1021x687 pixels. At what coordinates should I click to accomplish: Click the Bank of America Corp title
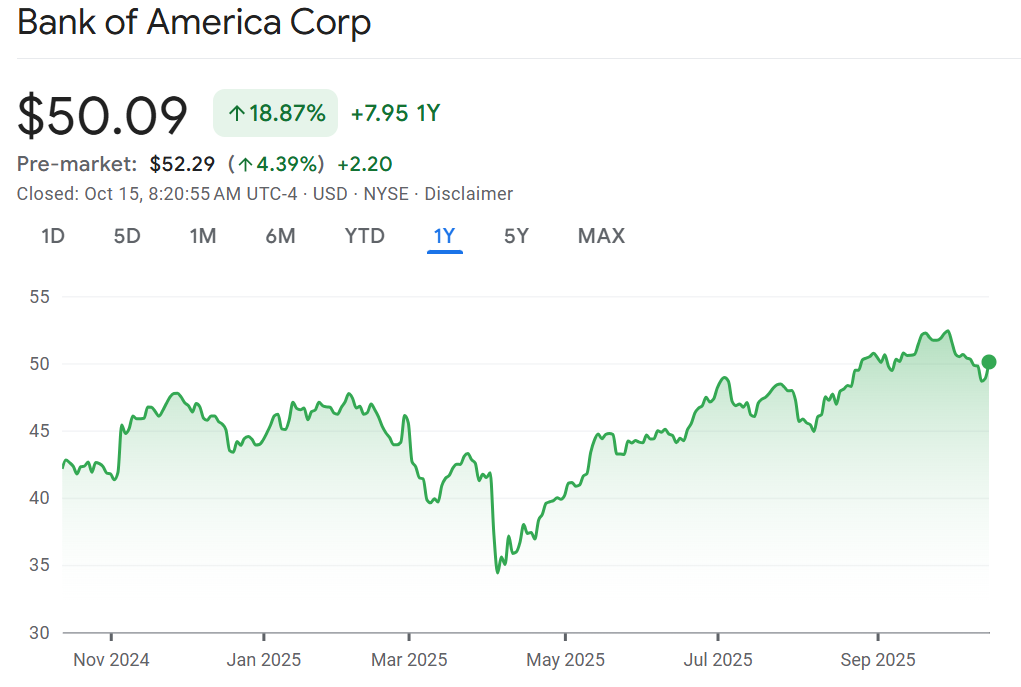tap(194, 22)
